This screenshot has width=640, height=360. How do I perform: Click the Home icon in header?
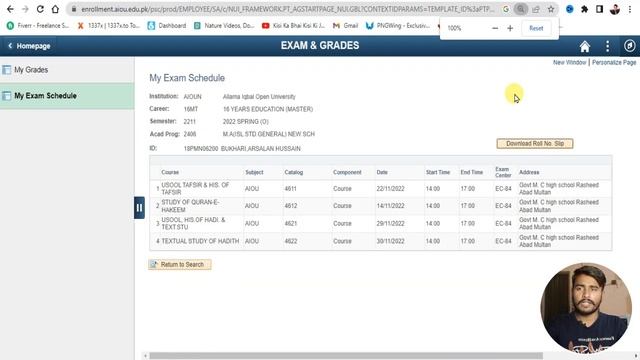pos(584,46)
